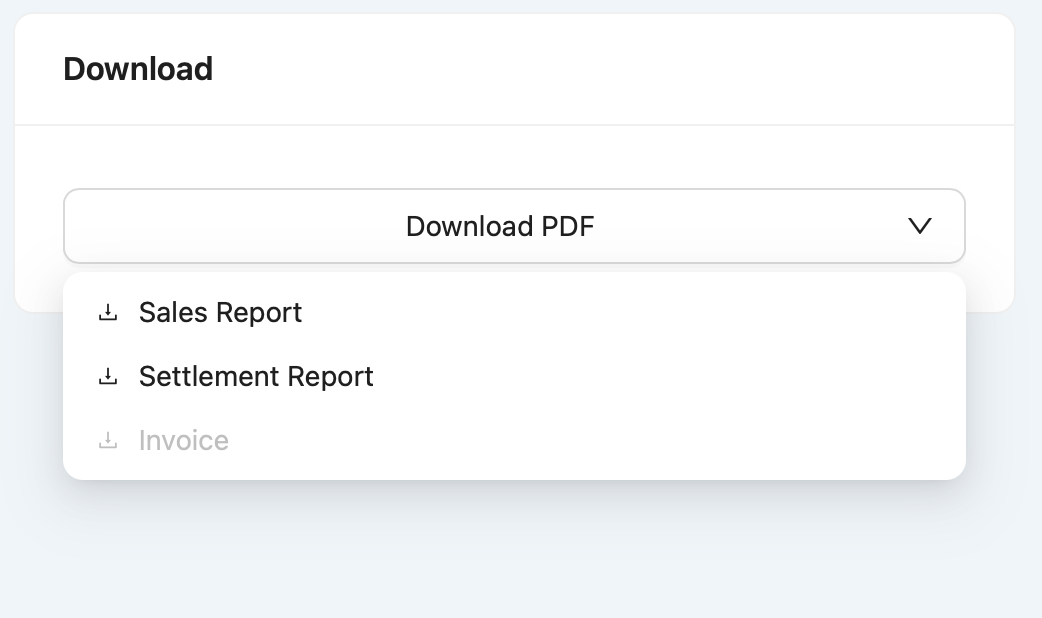
Task: Click the down chevron in Download PDF
Action: (x=919, y=226)
